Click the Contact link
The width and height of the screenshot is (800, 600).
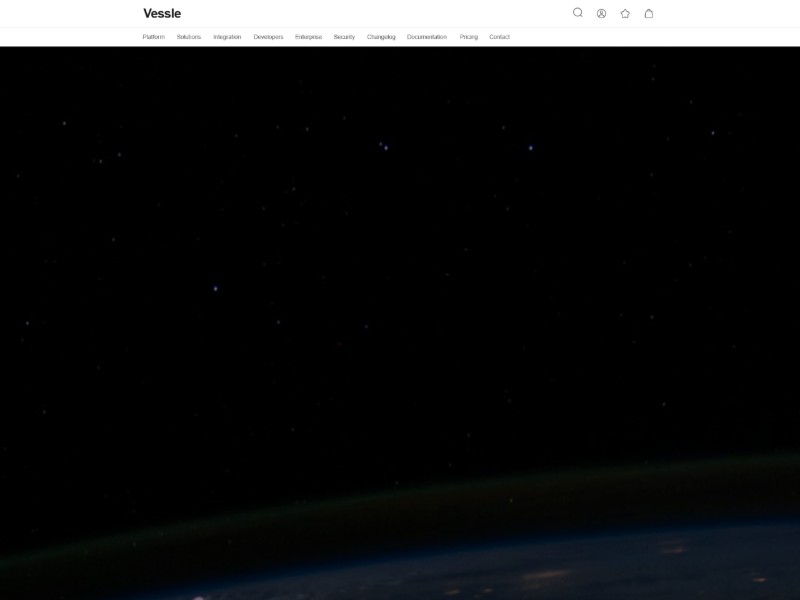pos(499,37)
